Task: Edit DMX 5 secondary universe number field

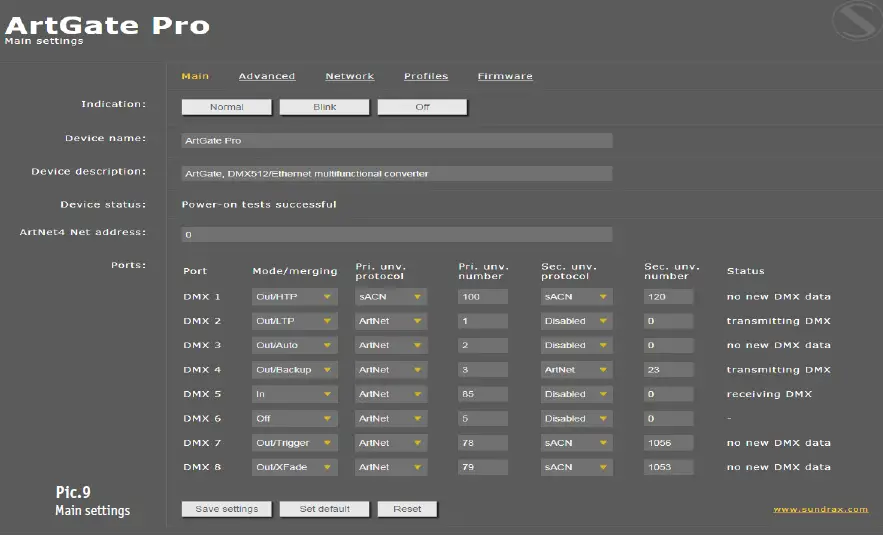Action: [x=668, y=394]
